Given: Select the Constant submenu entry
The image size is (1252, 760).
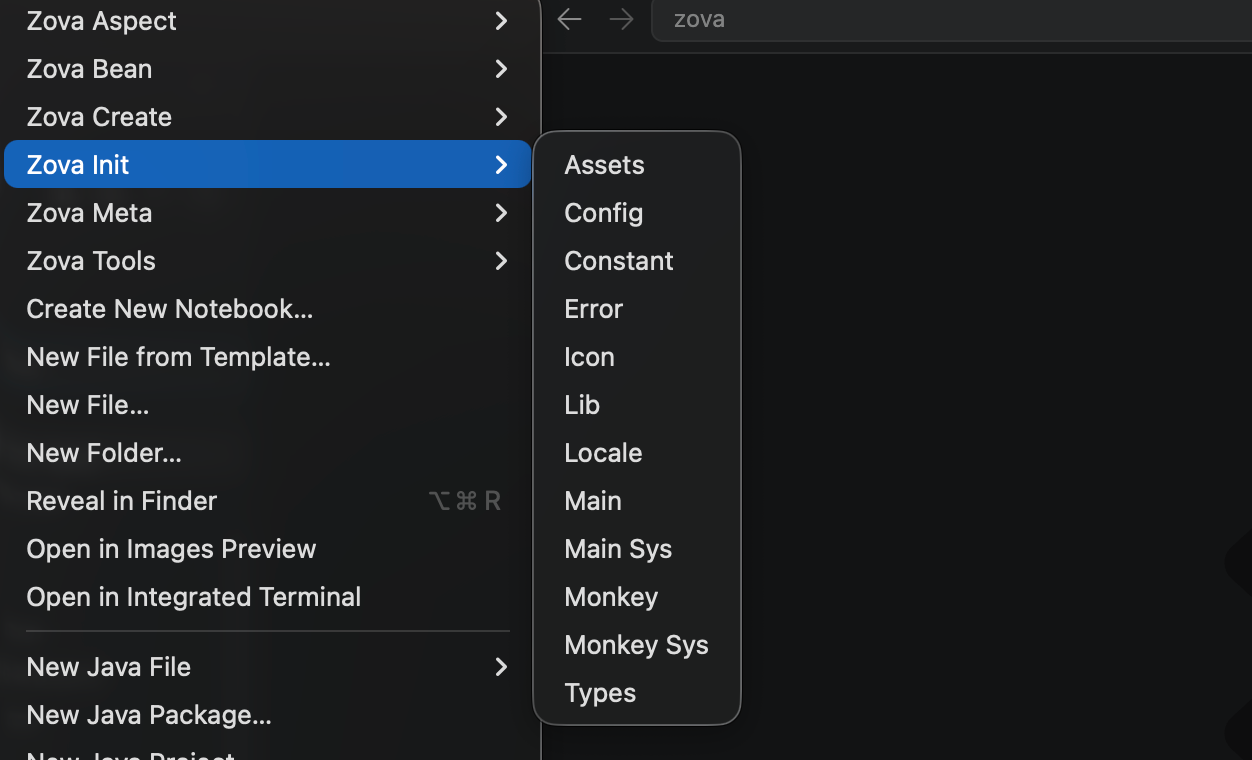Looking at the screenshot, I should (619, 261).
